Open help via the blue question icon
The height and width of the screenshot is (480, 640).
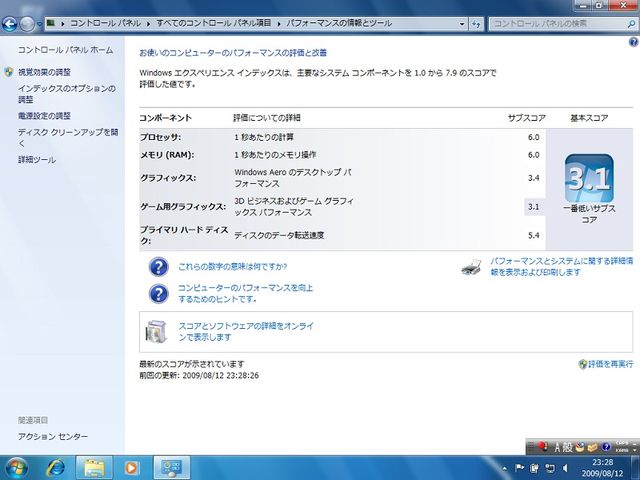[x=633, y=42]
